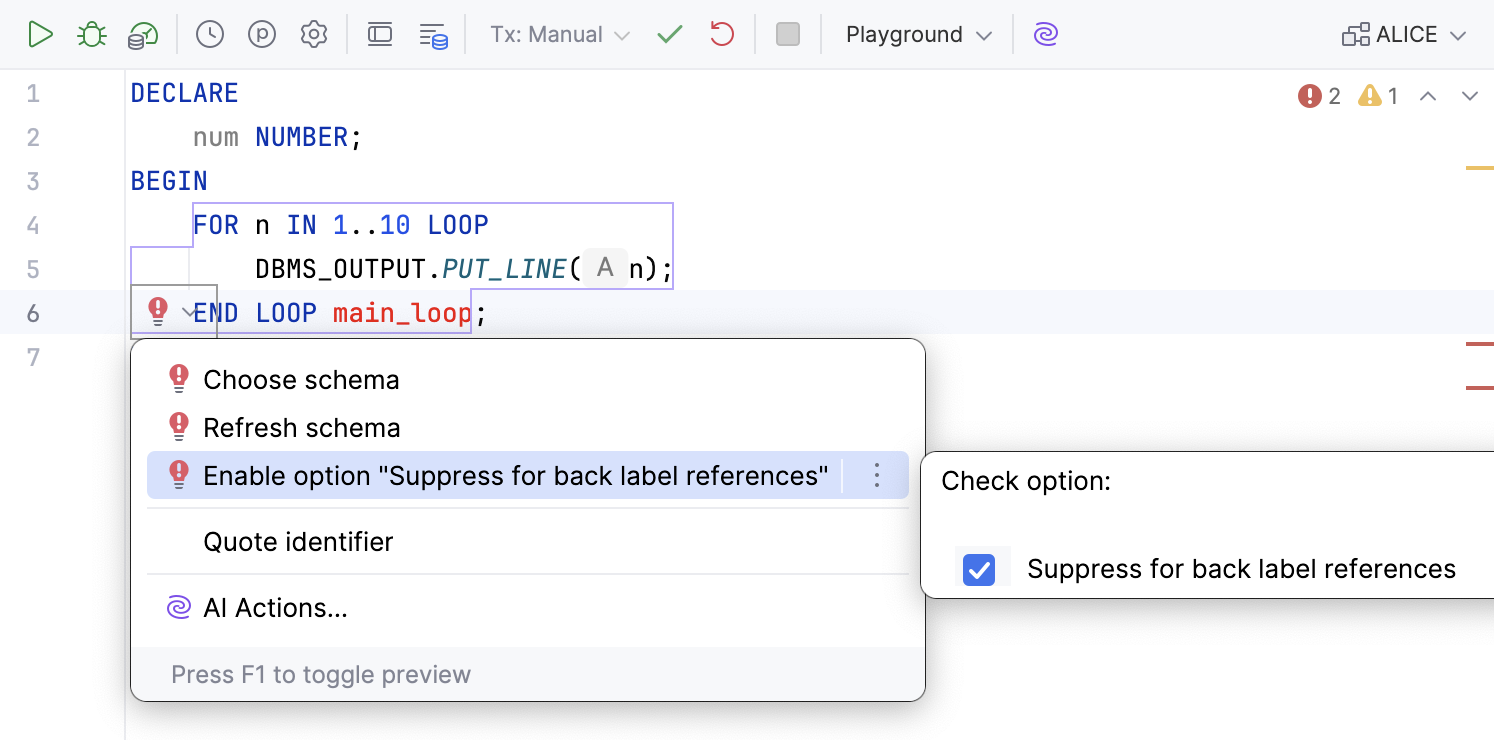Open query history via the clock icon
1494x740 pixels.
pyautogui.click(x=209, y=33)
